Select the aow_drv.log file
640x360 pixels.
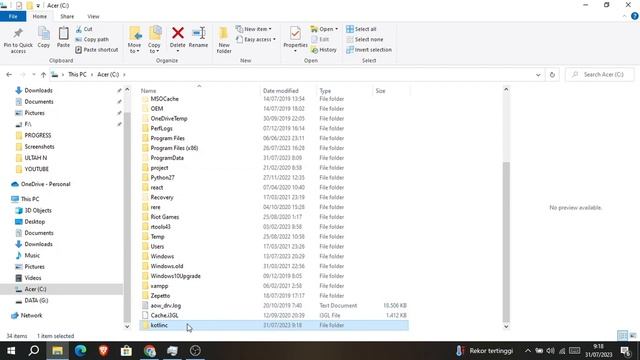[165, 306]
